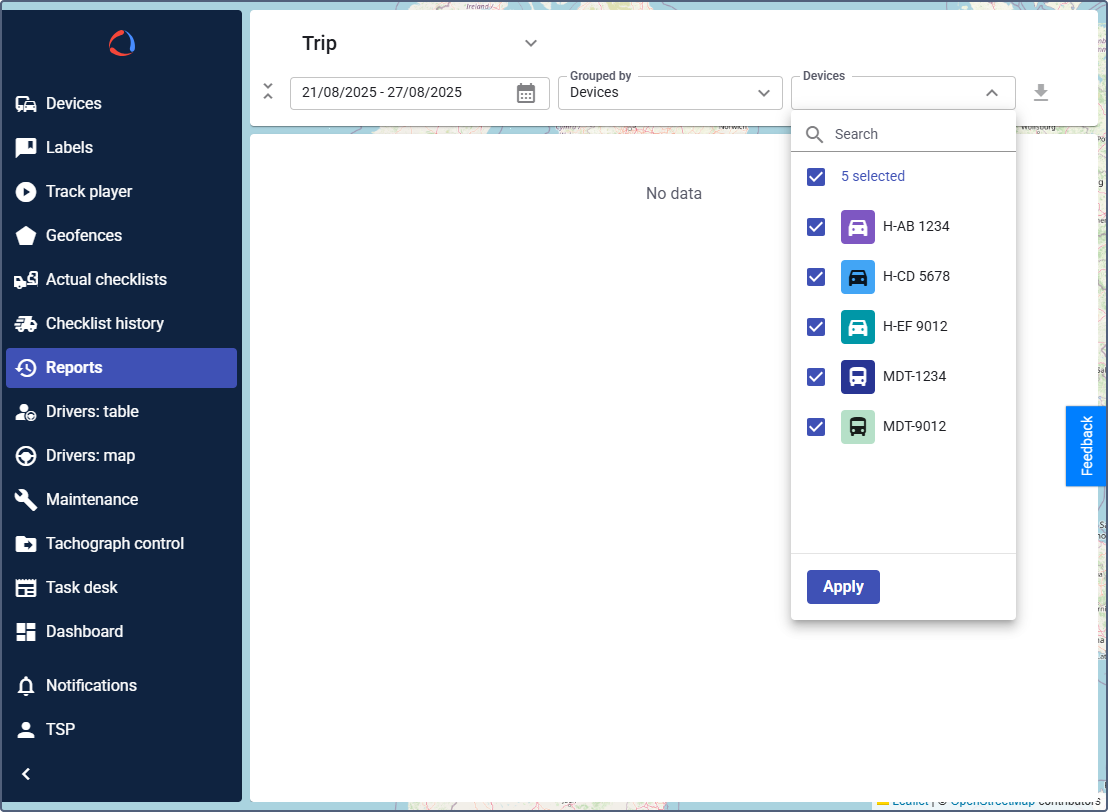Collapse the Devices dropdown chevron

(x=991, y=93)
